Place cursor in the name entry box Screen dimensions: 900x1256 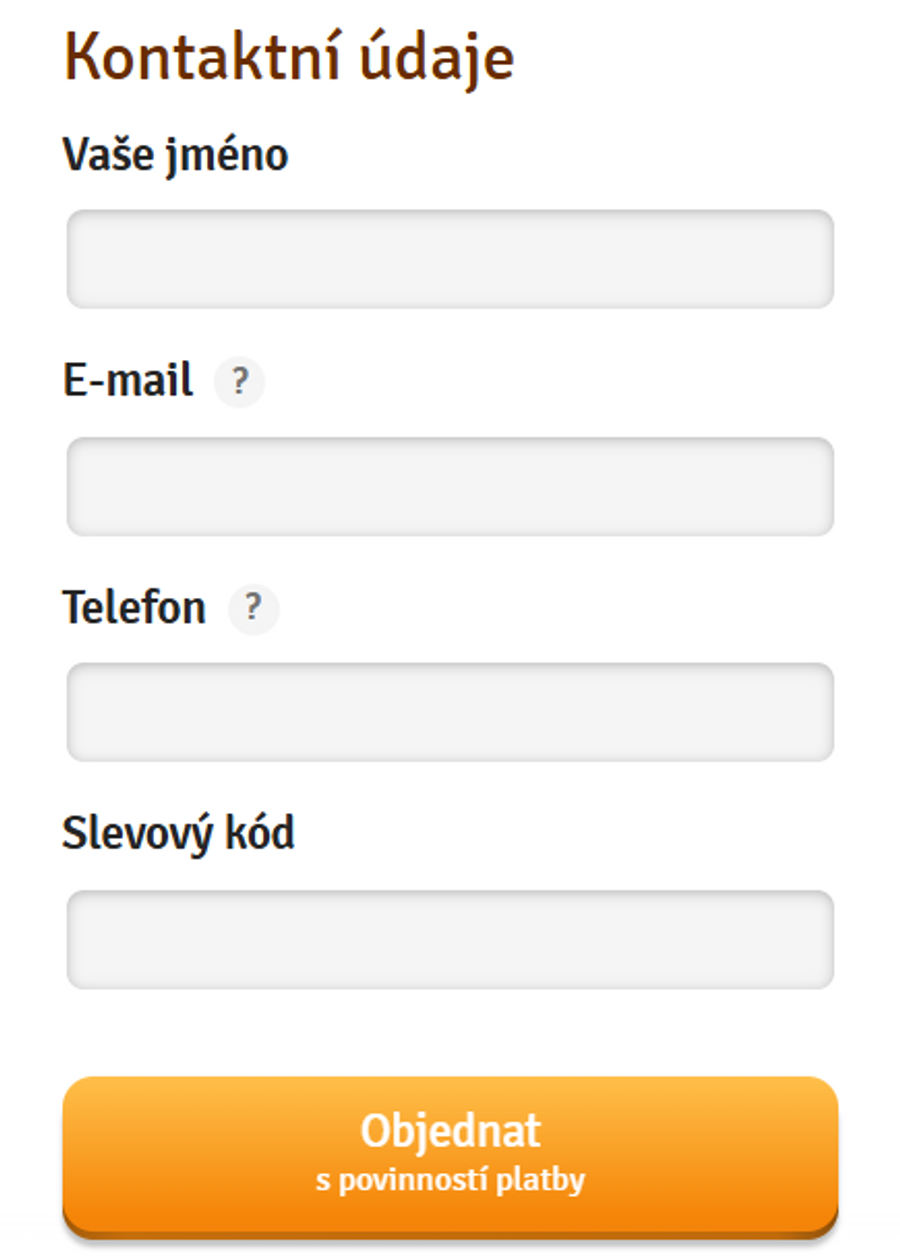pyautogui.click(x=450, y=259)
